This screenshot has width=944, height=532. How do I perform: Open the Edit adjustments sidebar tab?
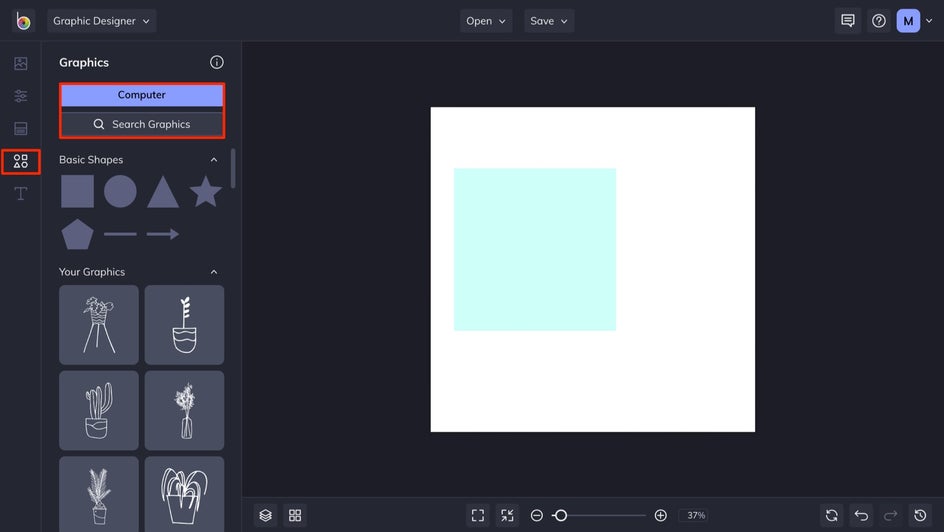pos(20,96)
